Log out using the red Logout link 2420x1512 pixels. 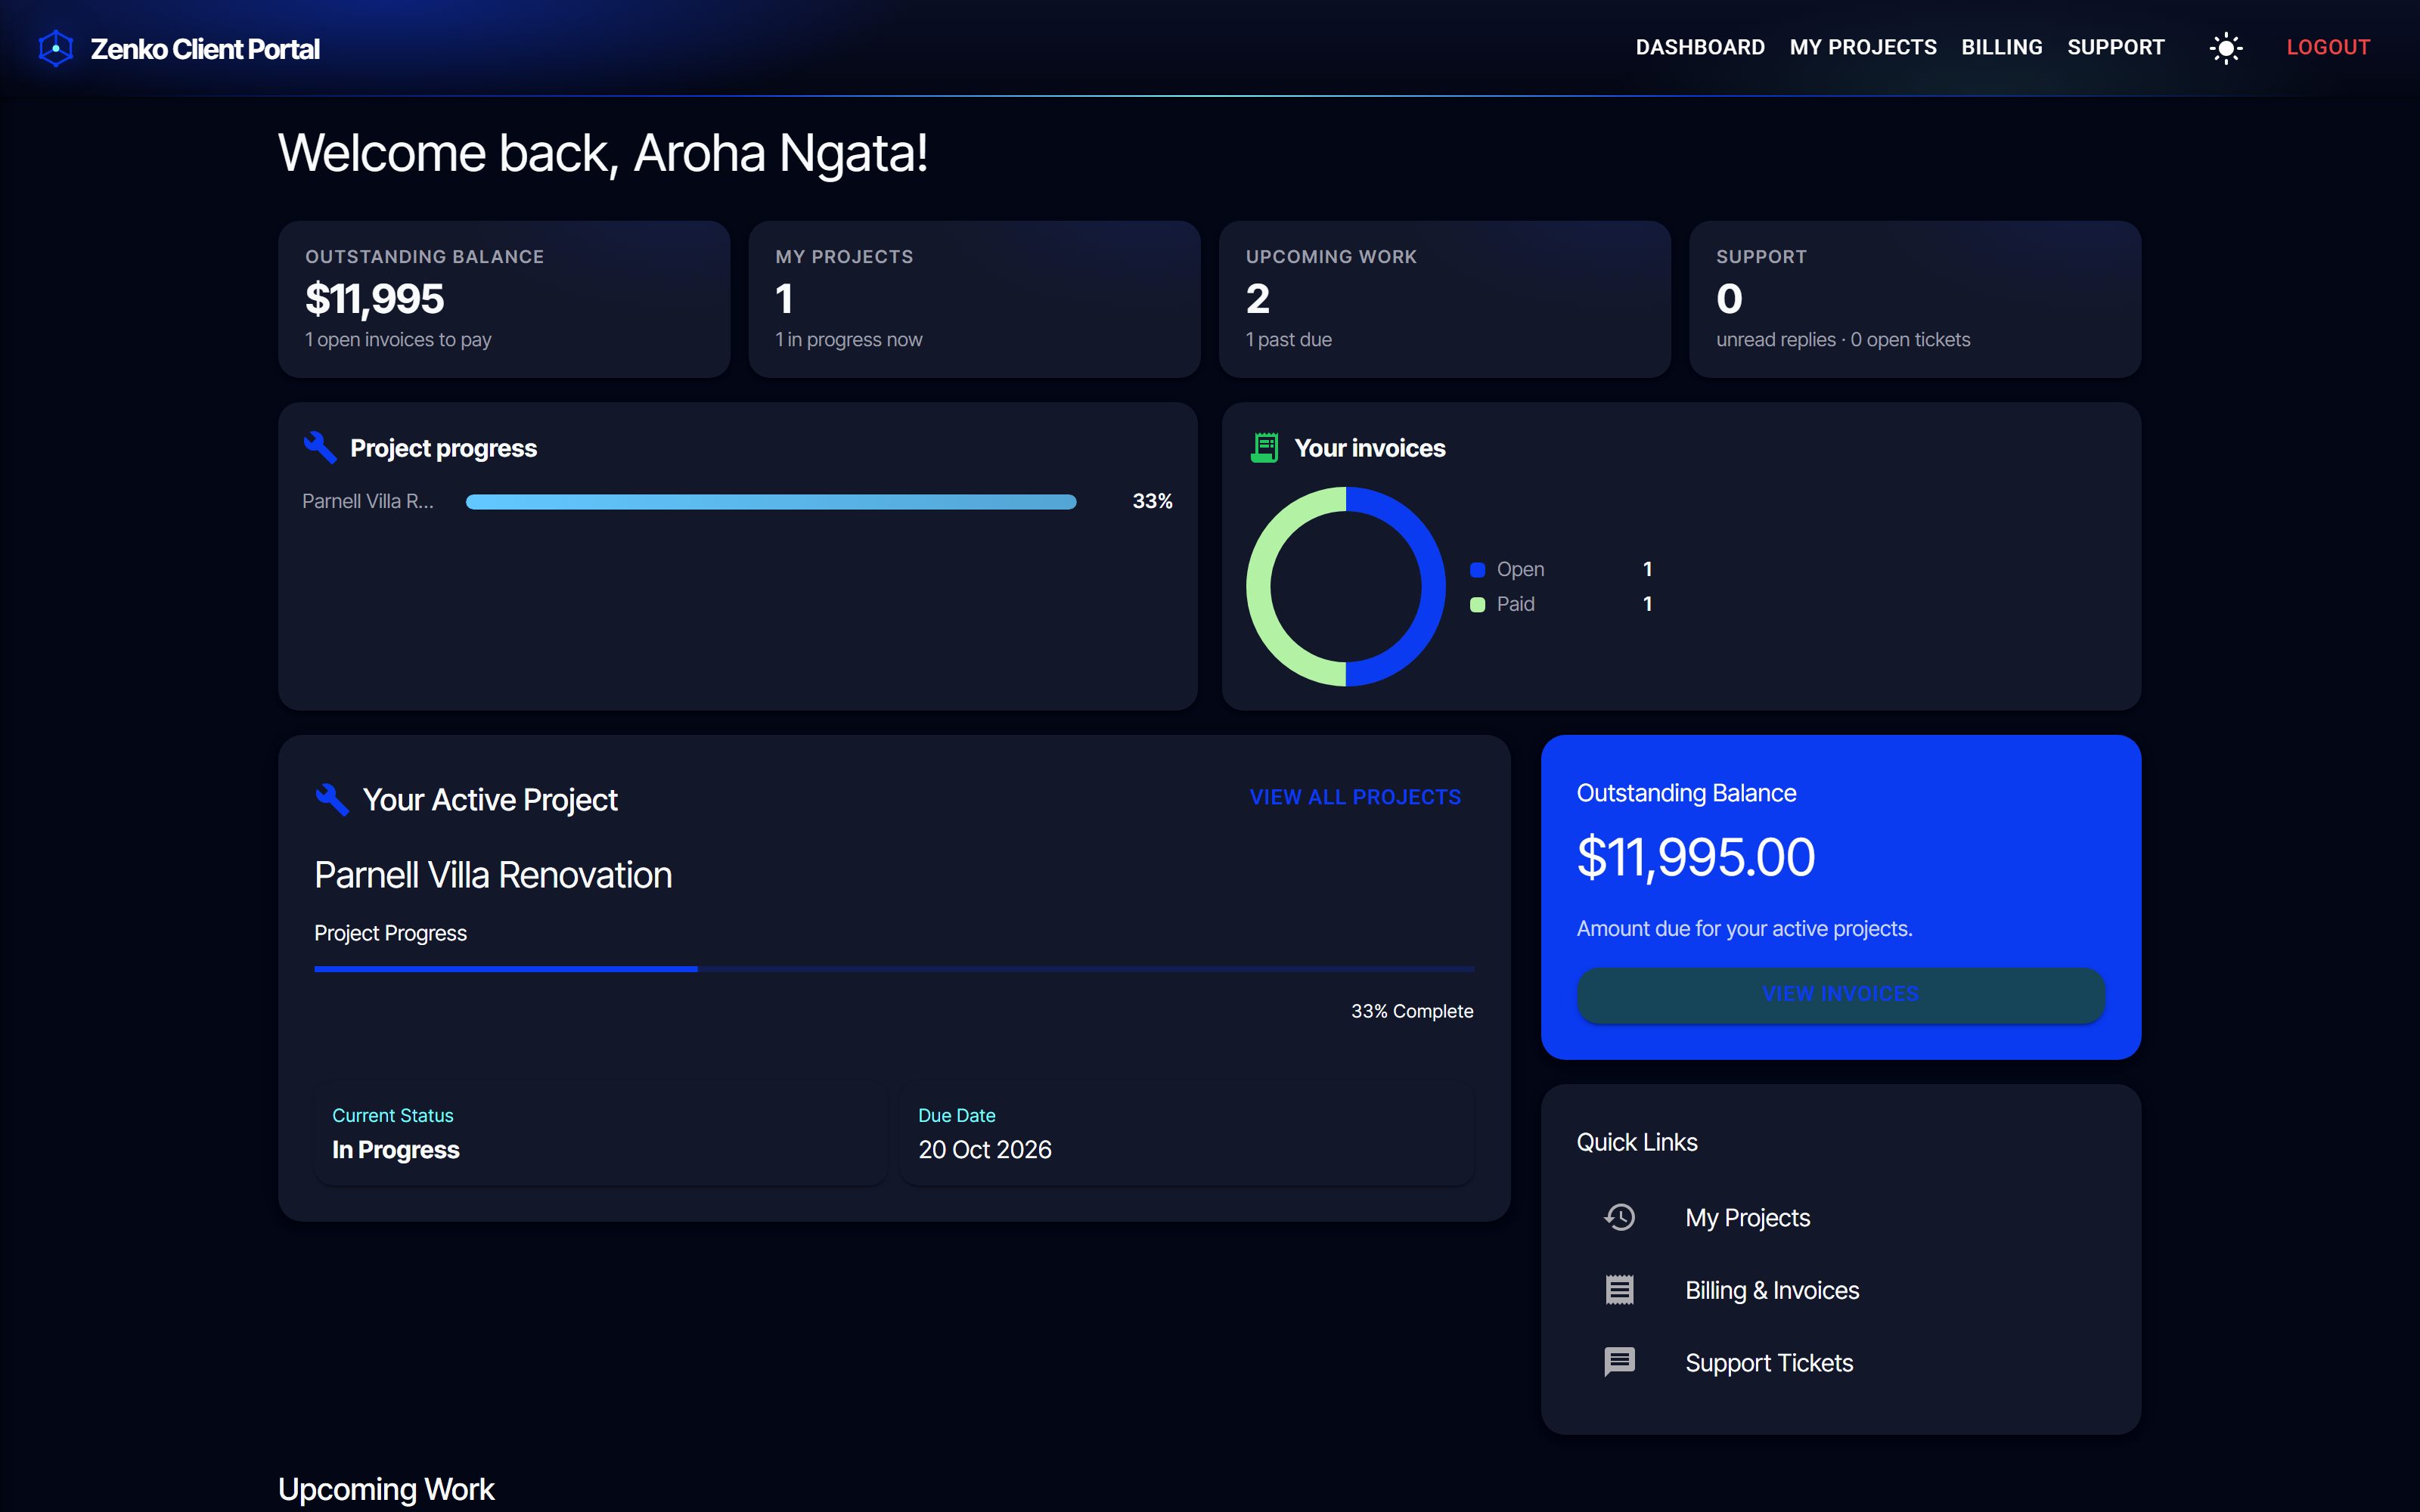tap(2328, 47)
